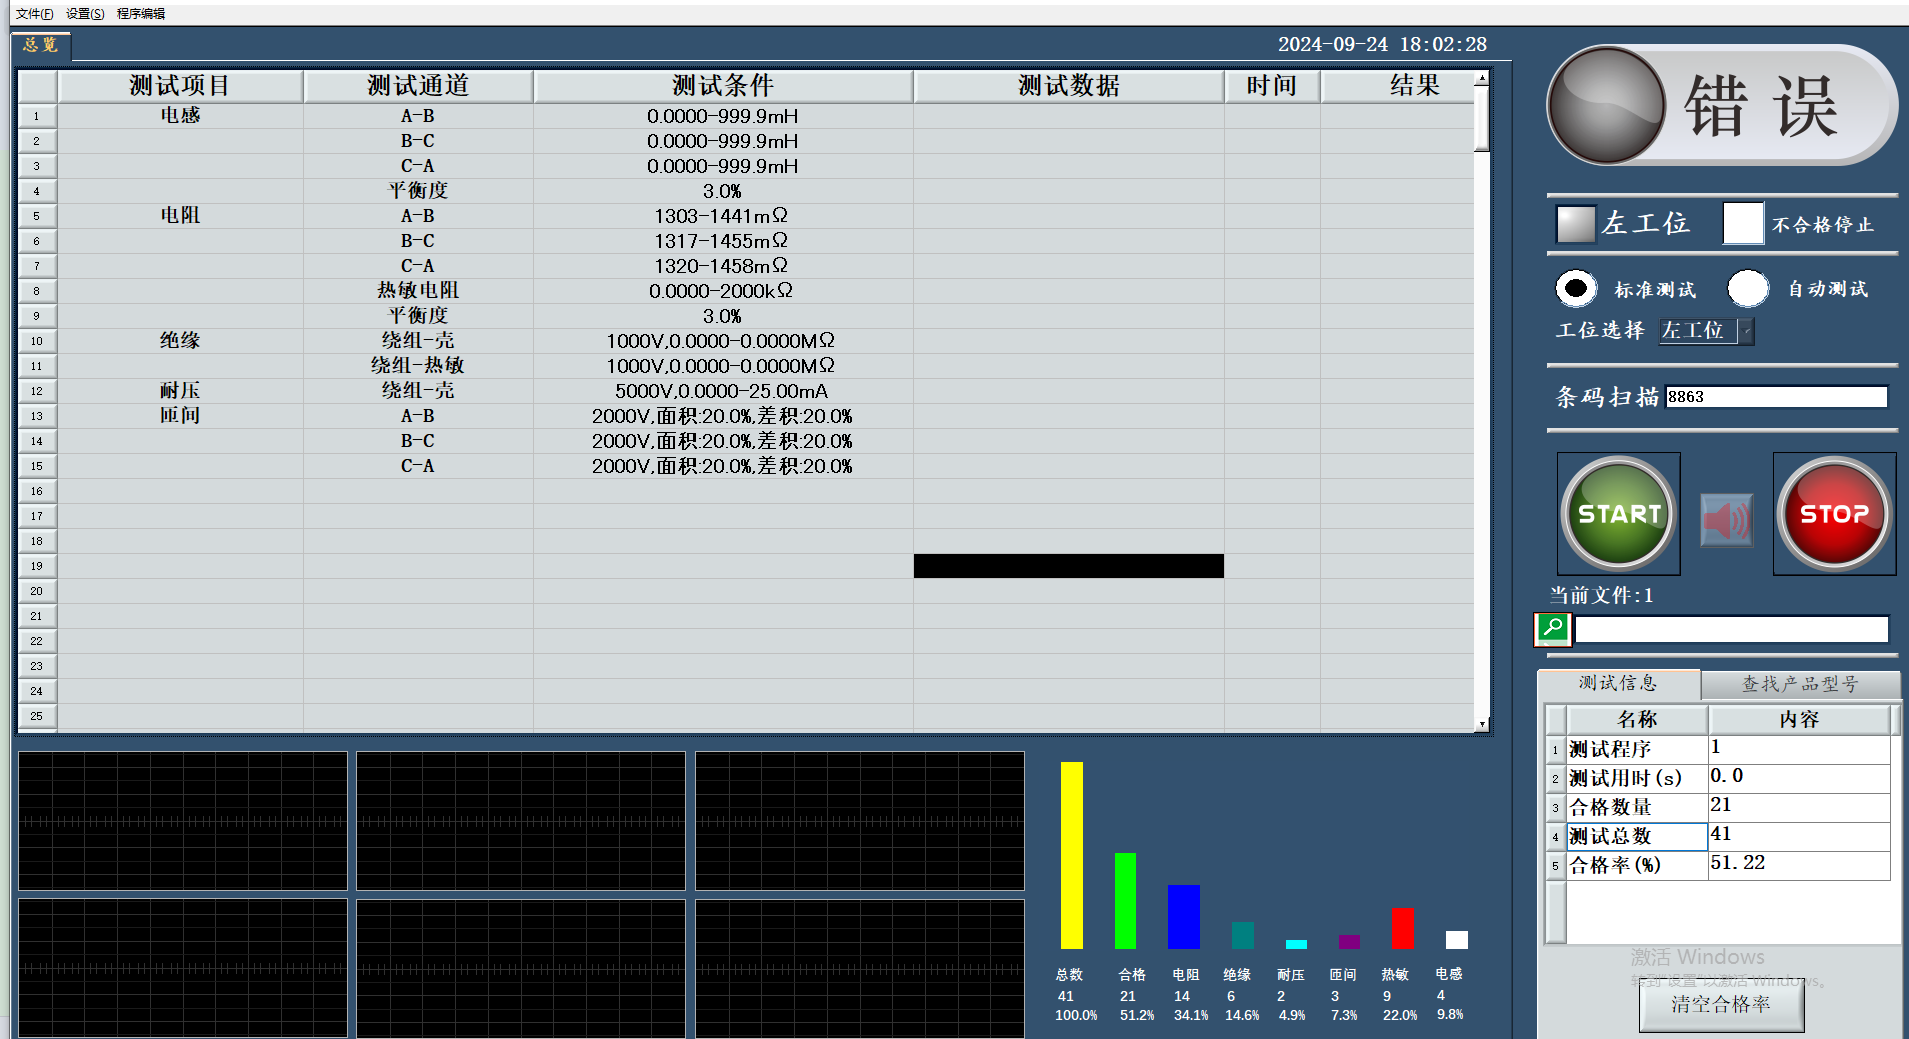Click the red 热敏 bar in chart
1909x1039 pixels.
click(x=1402, y=928)
